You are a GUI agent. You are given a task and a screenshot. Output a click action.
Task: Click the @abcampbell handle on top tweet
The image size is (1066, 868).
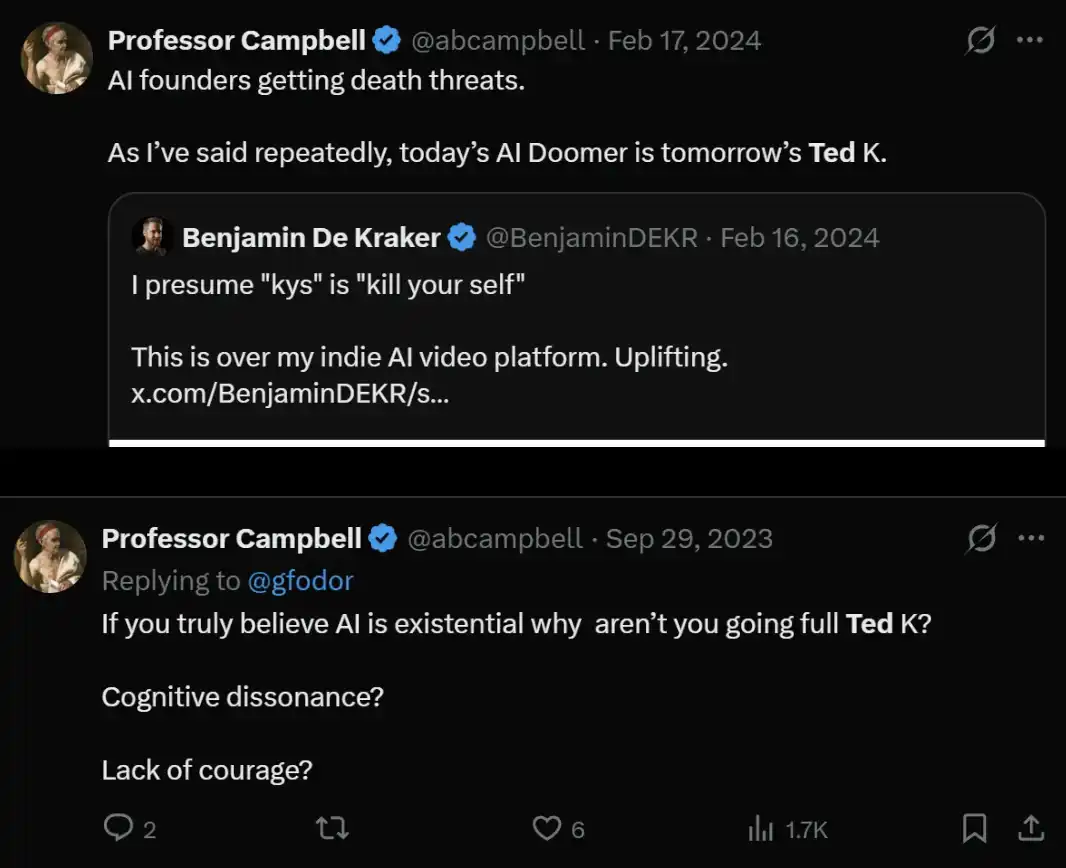(x=498, y=40)
